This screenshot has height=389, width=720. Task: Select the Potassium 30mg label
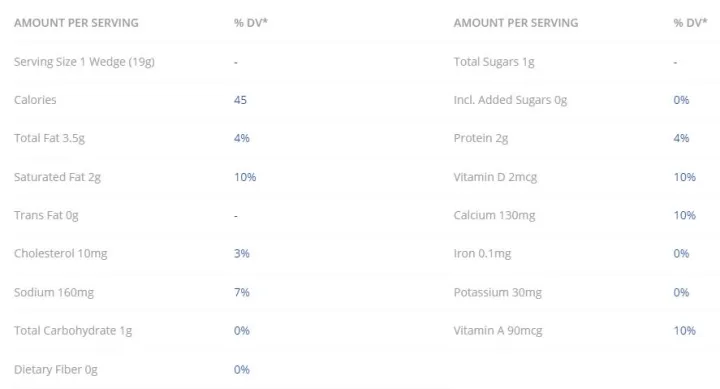click(x=498, y=293)
